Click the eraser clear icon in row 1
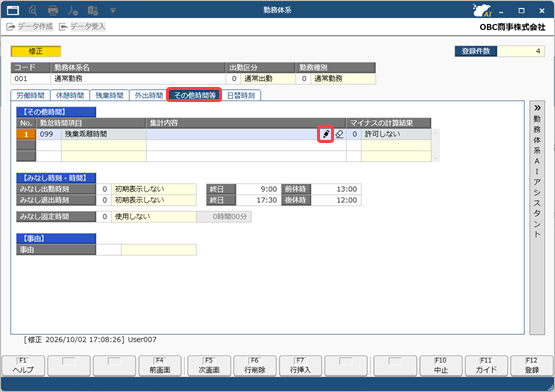Screen dimensions: 555x392 coord(339,134)
